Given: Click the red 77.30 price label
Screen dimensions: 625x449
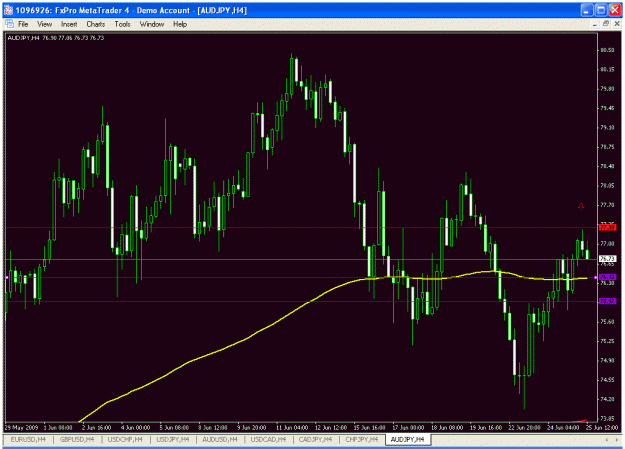Looking at the screenshot, I should pos(607,228).
